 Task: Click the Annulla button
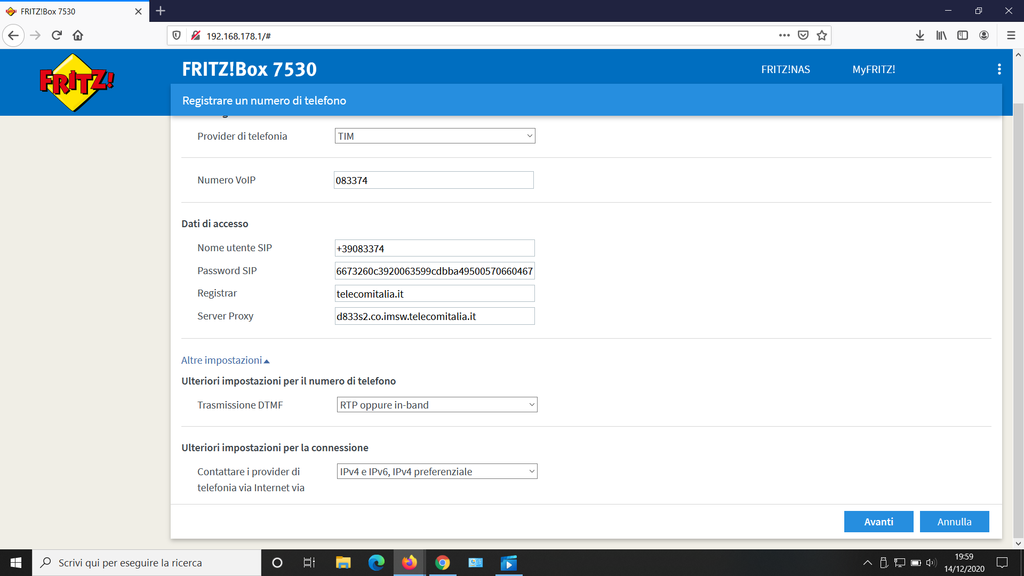(954, 522)
